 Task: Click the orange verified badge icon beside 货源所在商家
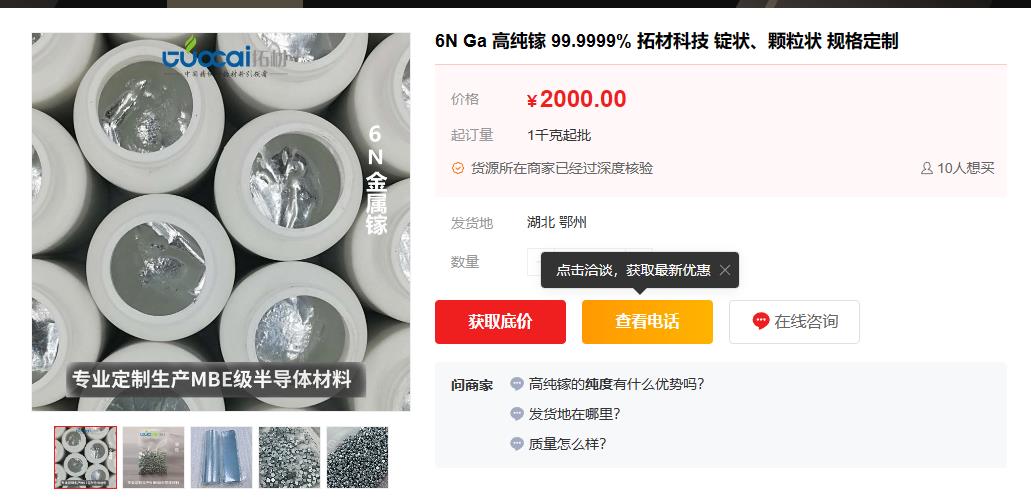click(x=458, y=168)
